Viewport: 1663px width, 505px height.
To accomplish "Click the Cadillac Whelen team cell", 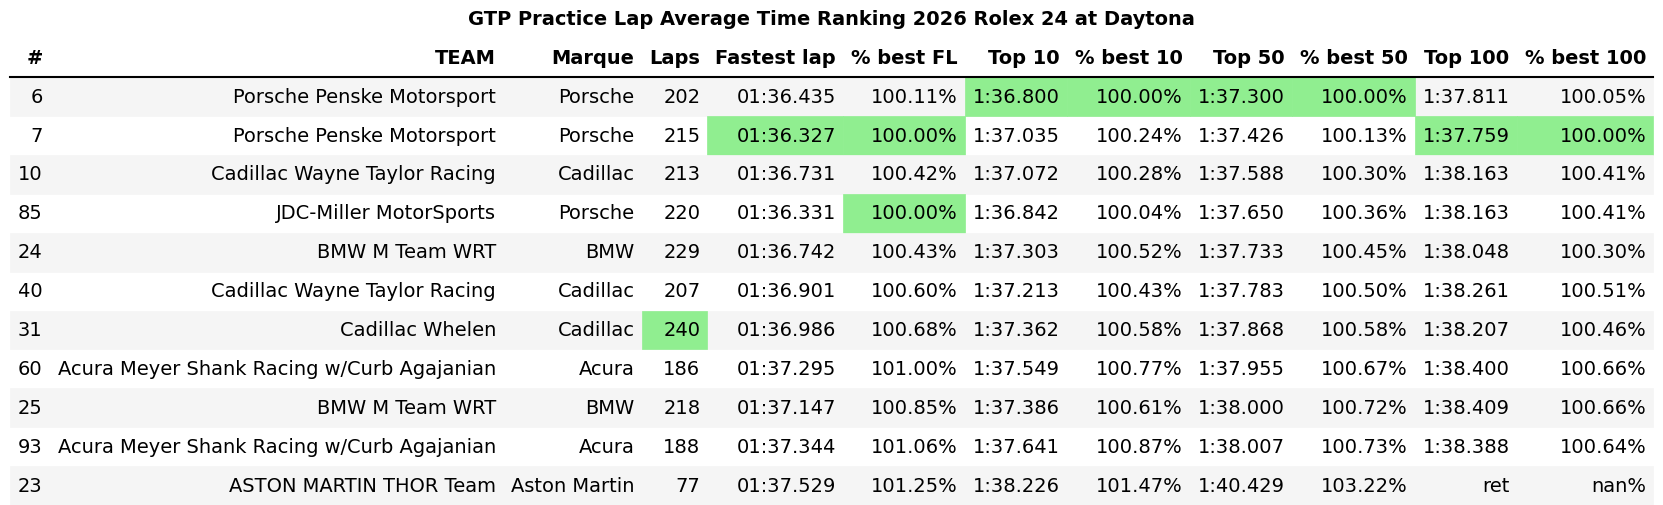I will point(417,330).
